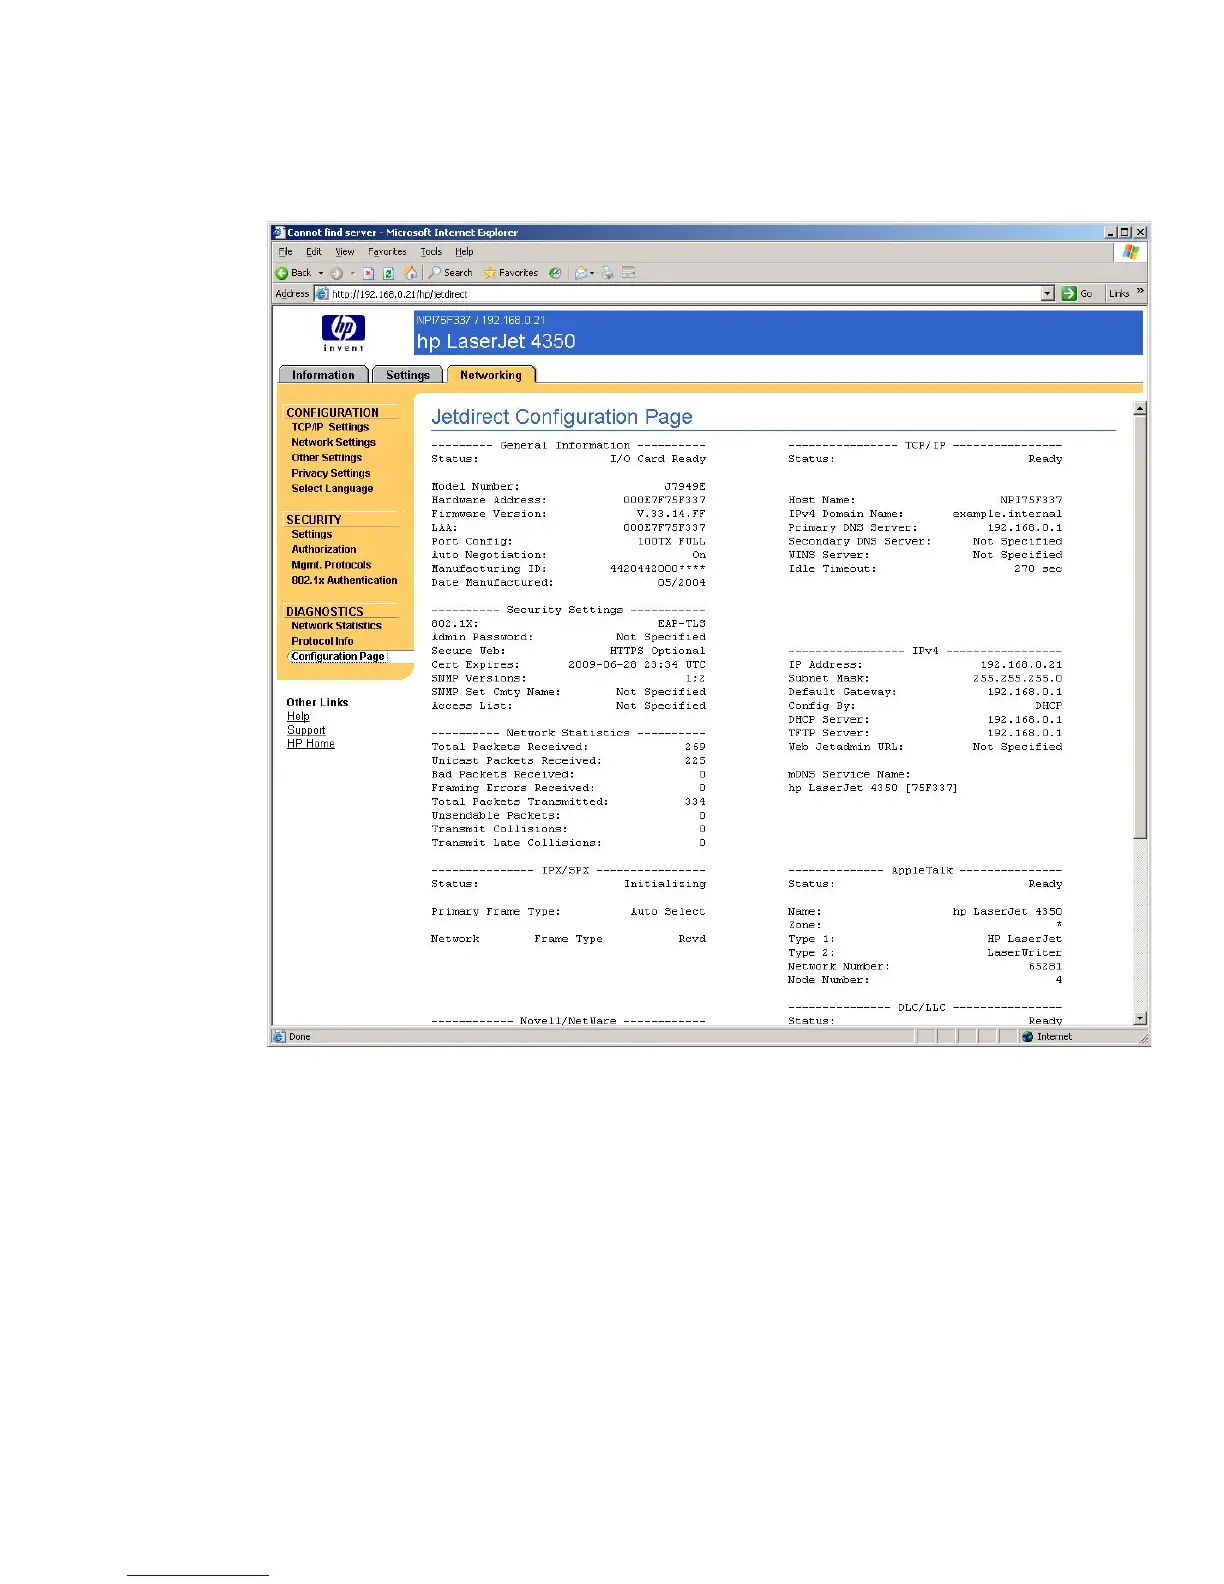The height and width of the screenshot is (1584, 1224).
Task: Click the Windows flag logo
Action: (x=1130, y=253)
